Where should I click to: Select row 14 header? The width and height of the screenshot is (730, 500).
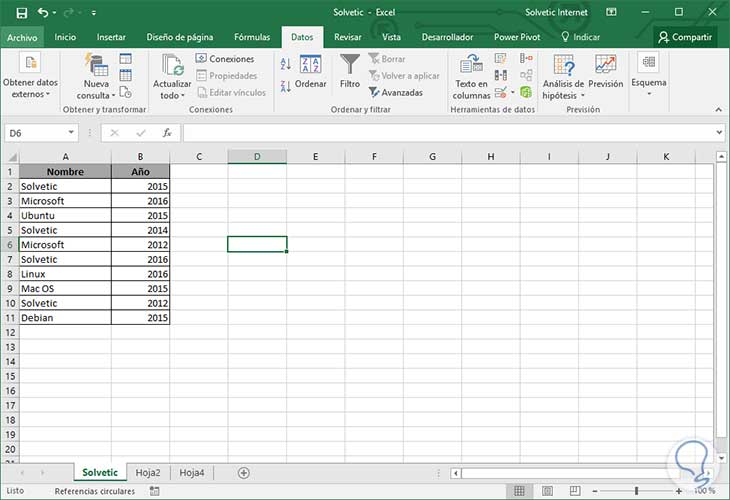pyautogui.click(x=10, y=362)
